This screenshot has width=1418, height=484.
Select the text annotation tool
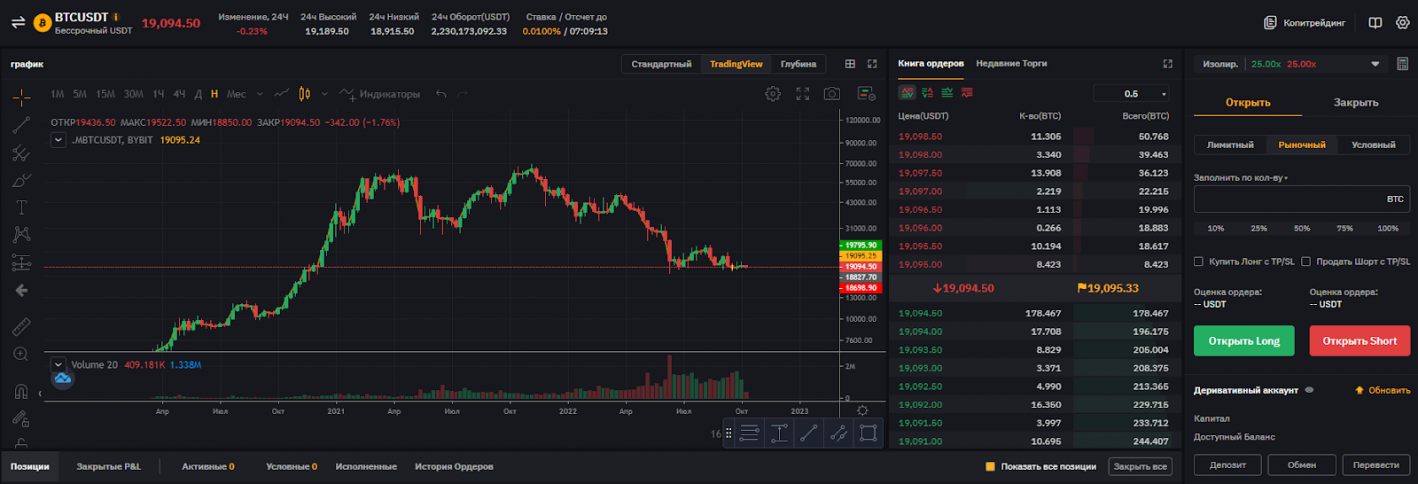coord(22,208)
